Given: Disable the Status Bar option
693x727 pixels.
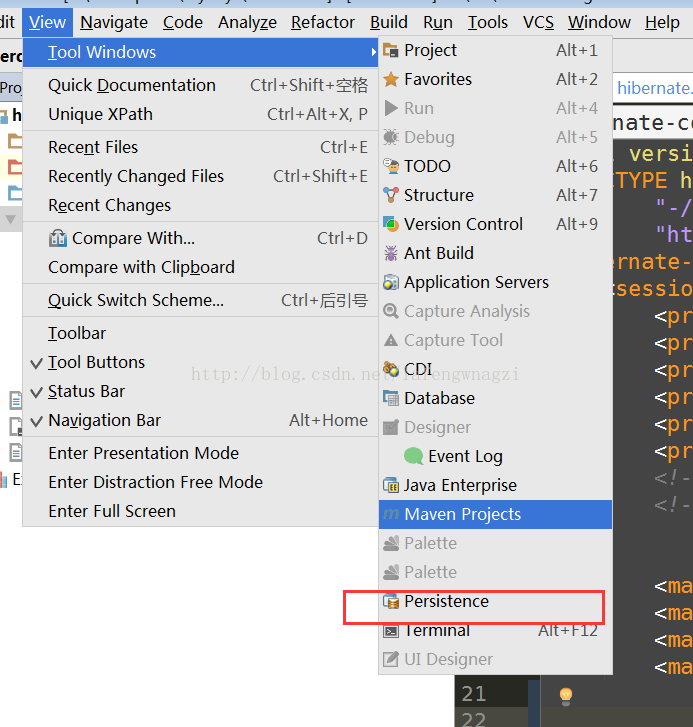Looking at the screenshot, I should (96, 391).
